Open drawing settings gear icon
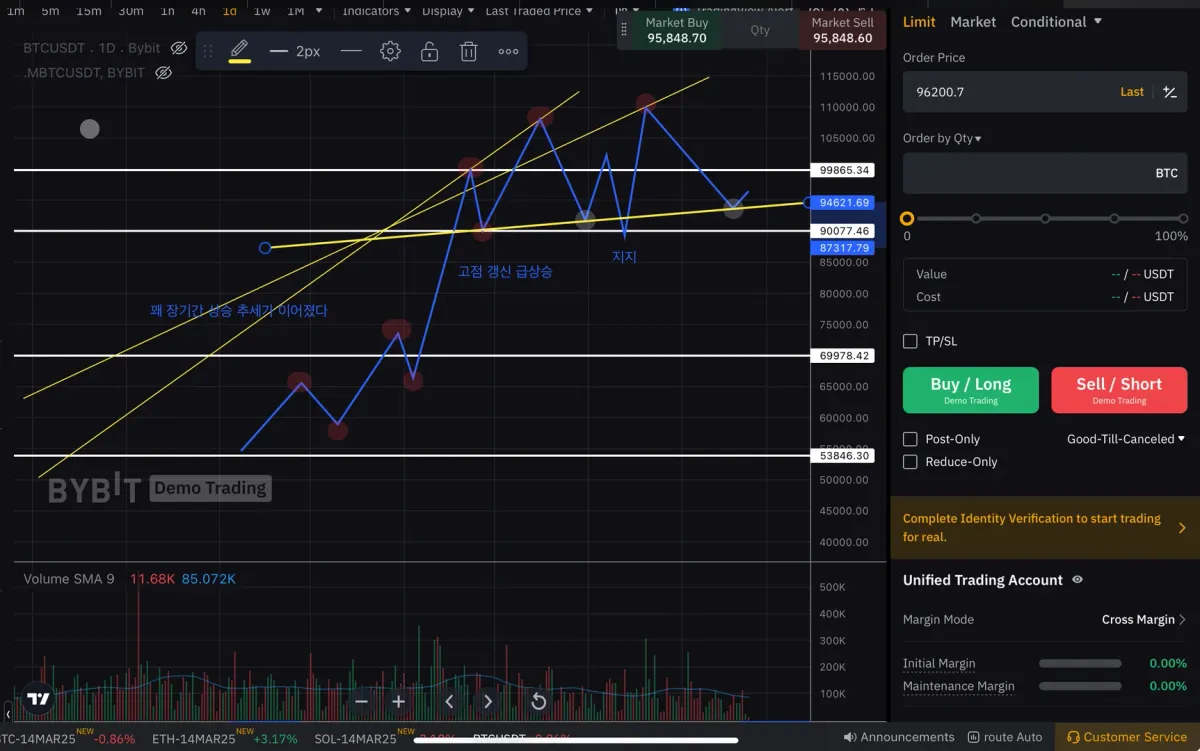Image resolution: width=1200 pixels, height=751 pixels. (390, 51)
